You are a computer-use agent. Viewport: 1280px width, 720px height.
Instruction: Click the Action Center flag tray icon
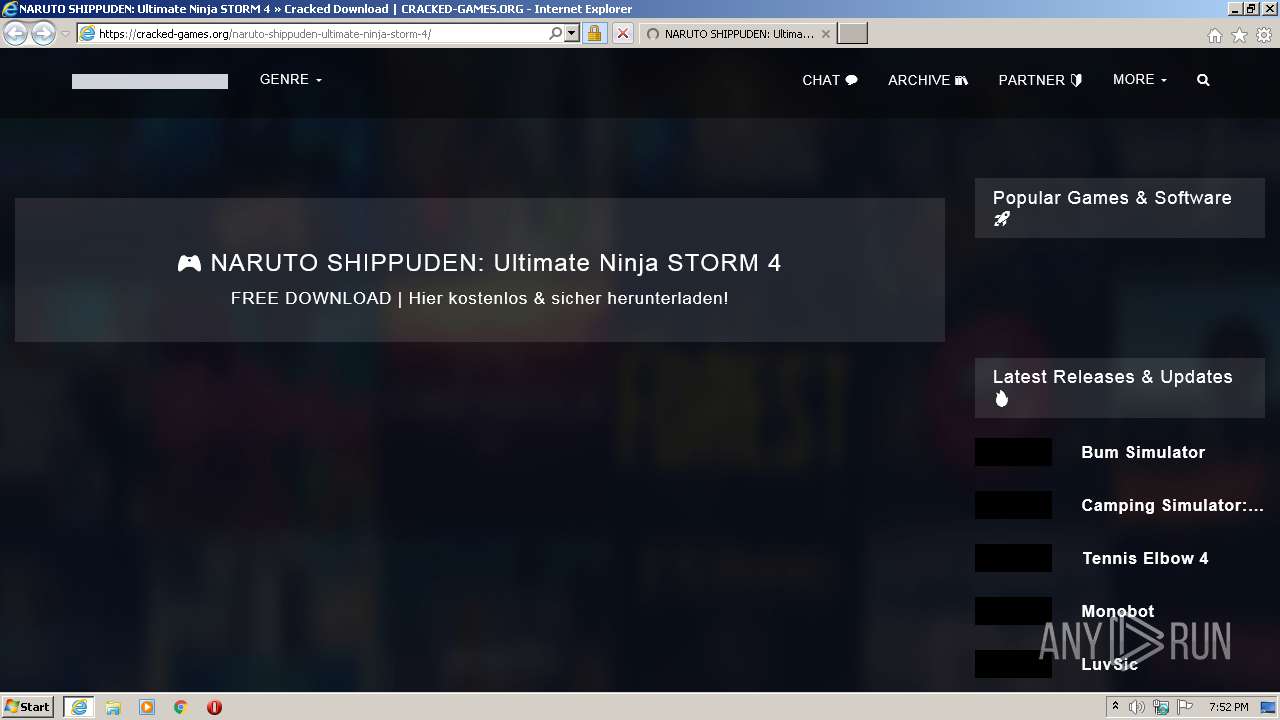(1185, 707)
